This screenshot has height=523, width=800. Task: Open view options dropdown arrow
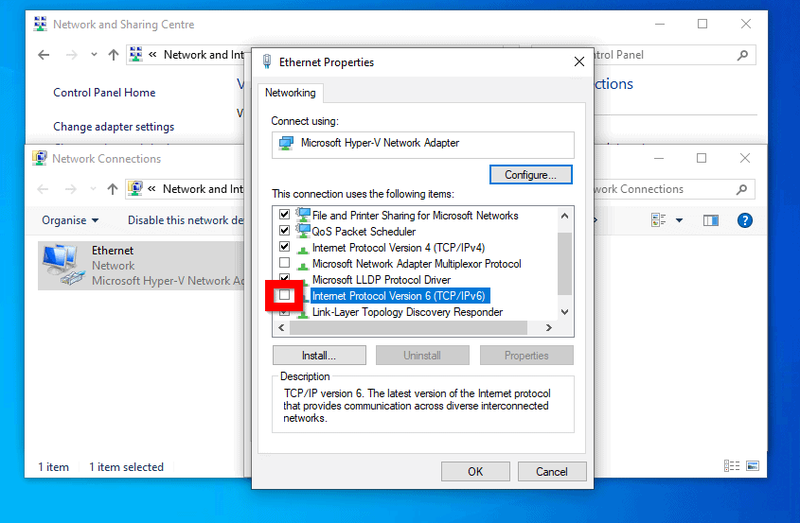[x=679, y=220]
